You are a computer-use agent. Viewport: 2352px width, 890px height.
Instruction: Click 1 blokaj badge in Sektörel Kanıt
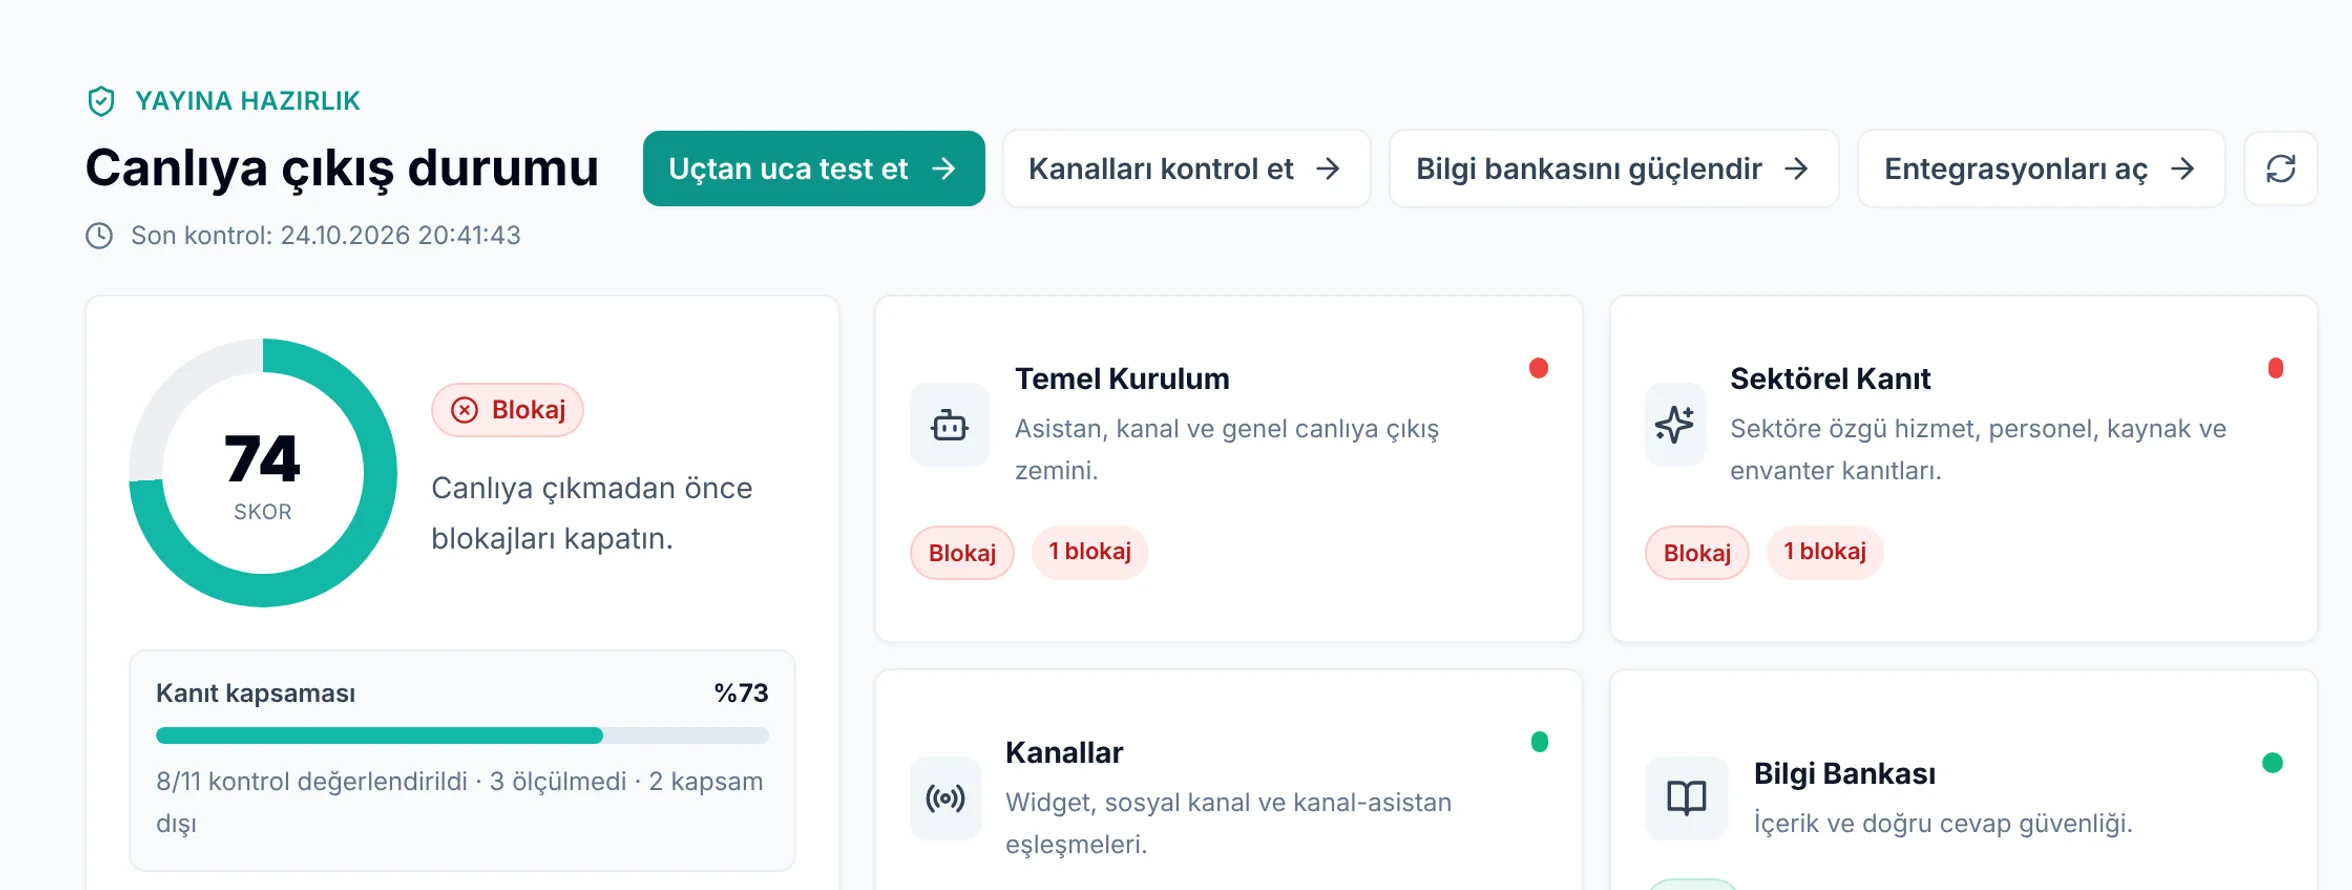click(x=1825, y=552)
